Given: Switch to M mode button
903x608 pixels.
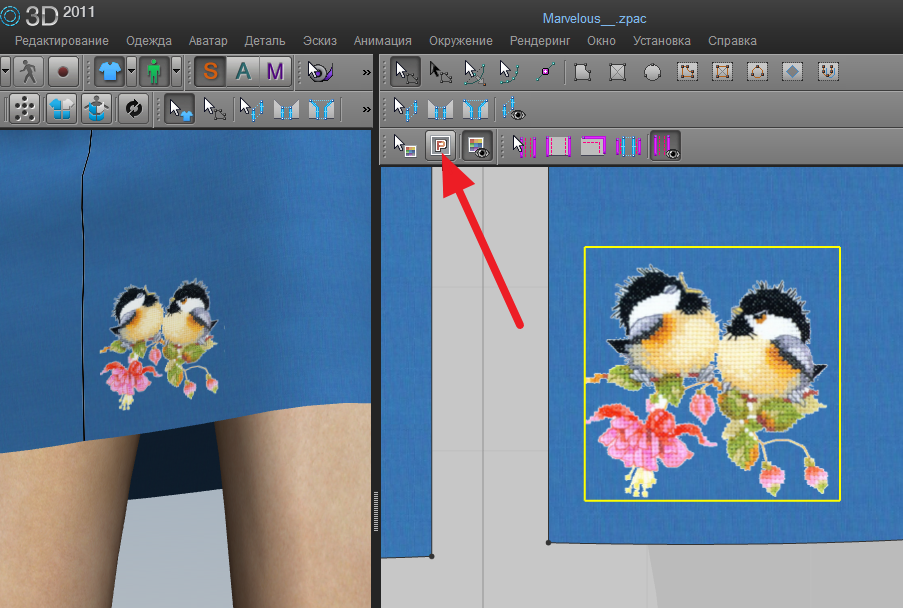Looking at the screenshot, I should (274, 72).
